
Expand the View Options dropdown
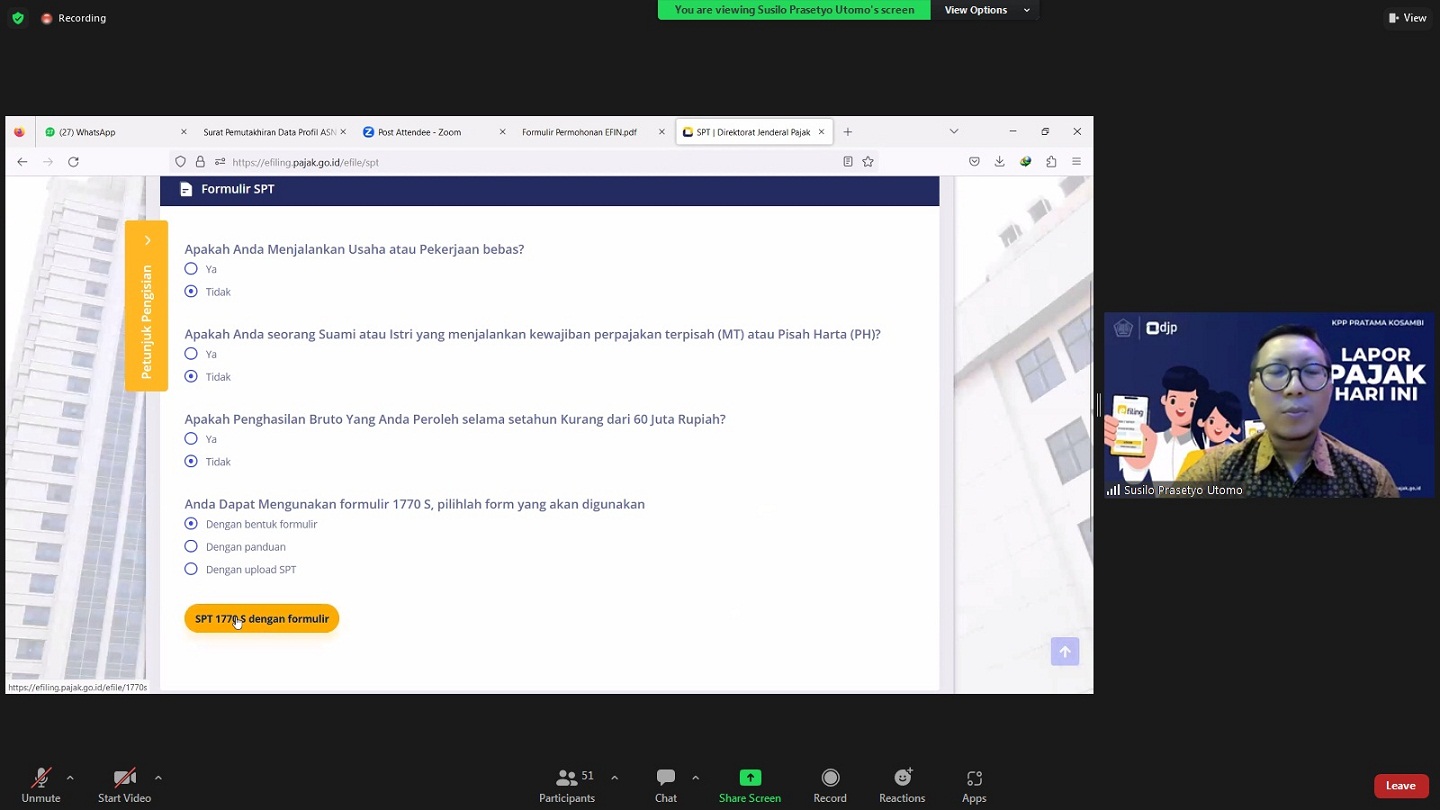(986, 10)
